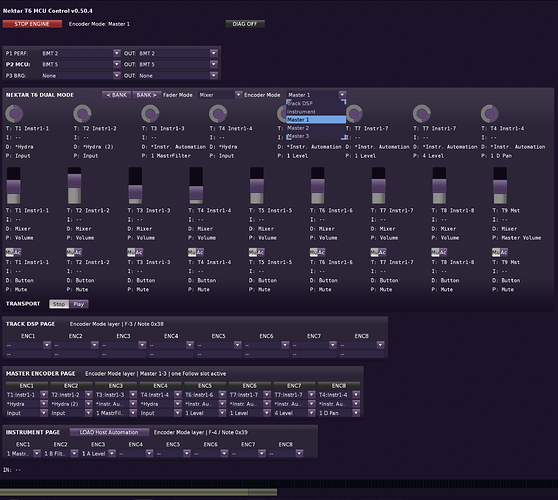Toggle Mu button for T9 Mst
Viewport: 558px width, 500px height.
(496, 252)
